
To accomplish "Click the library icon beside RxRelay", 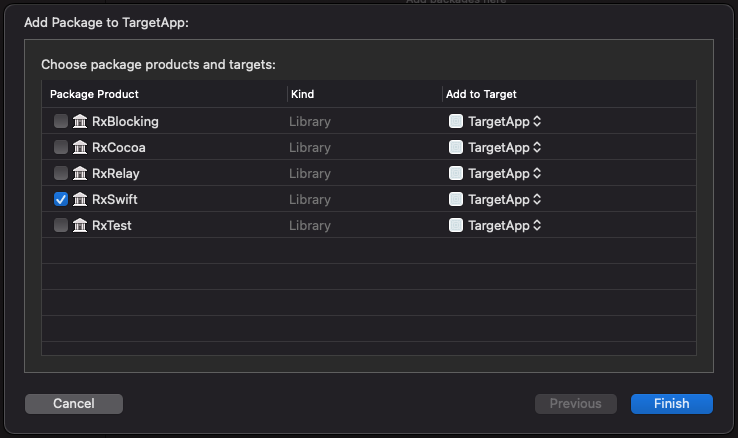I will [80, 173].
